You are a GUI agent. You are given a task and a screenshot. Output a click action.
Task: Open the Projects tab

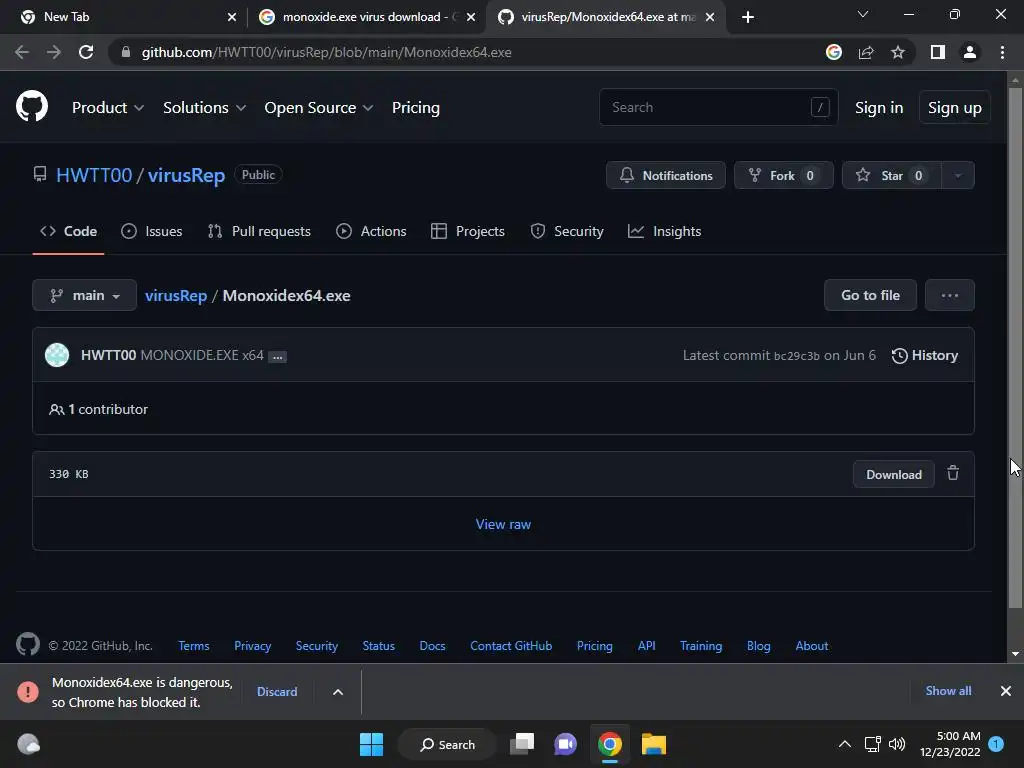(x=468, y=231)
